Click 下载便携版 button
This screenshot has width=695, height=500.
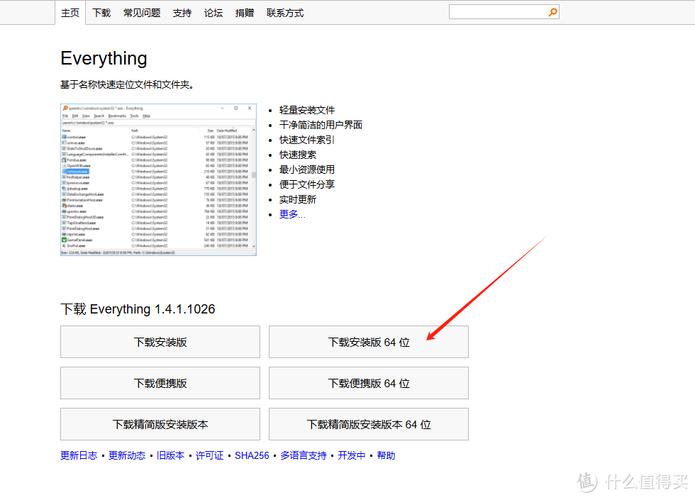(x=160, y=383)
